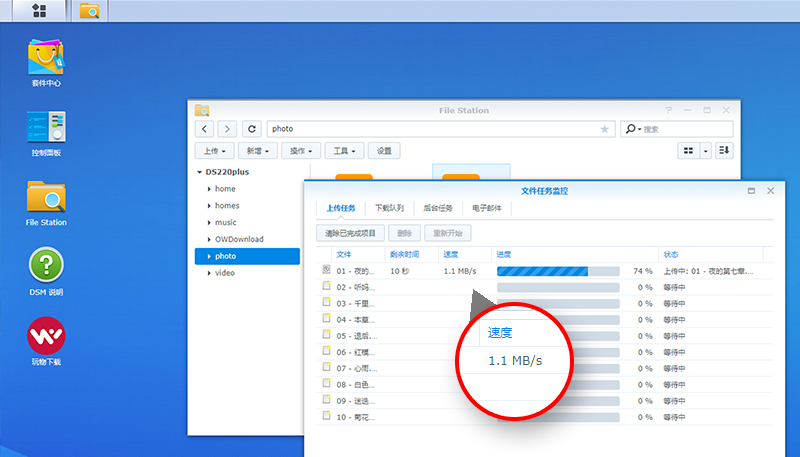800x457 pixels.
Task: Go back with the left arrow button
Action: click(x=205, y=129)
